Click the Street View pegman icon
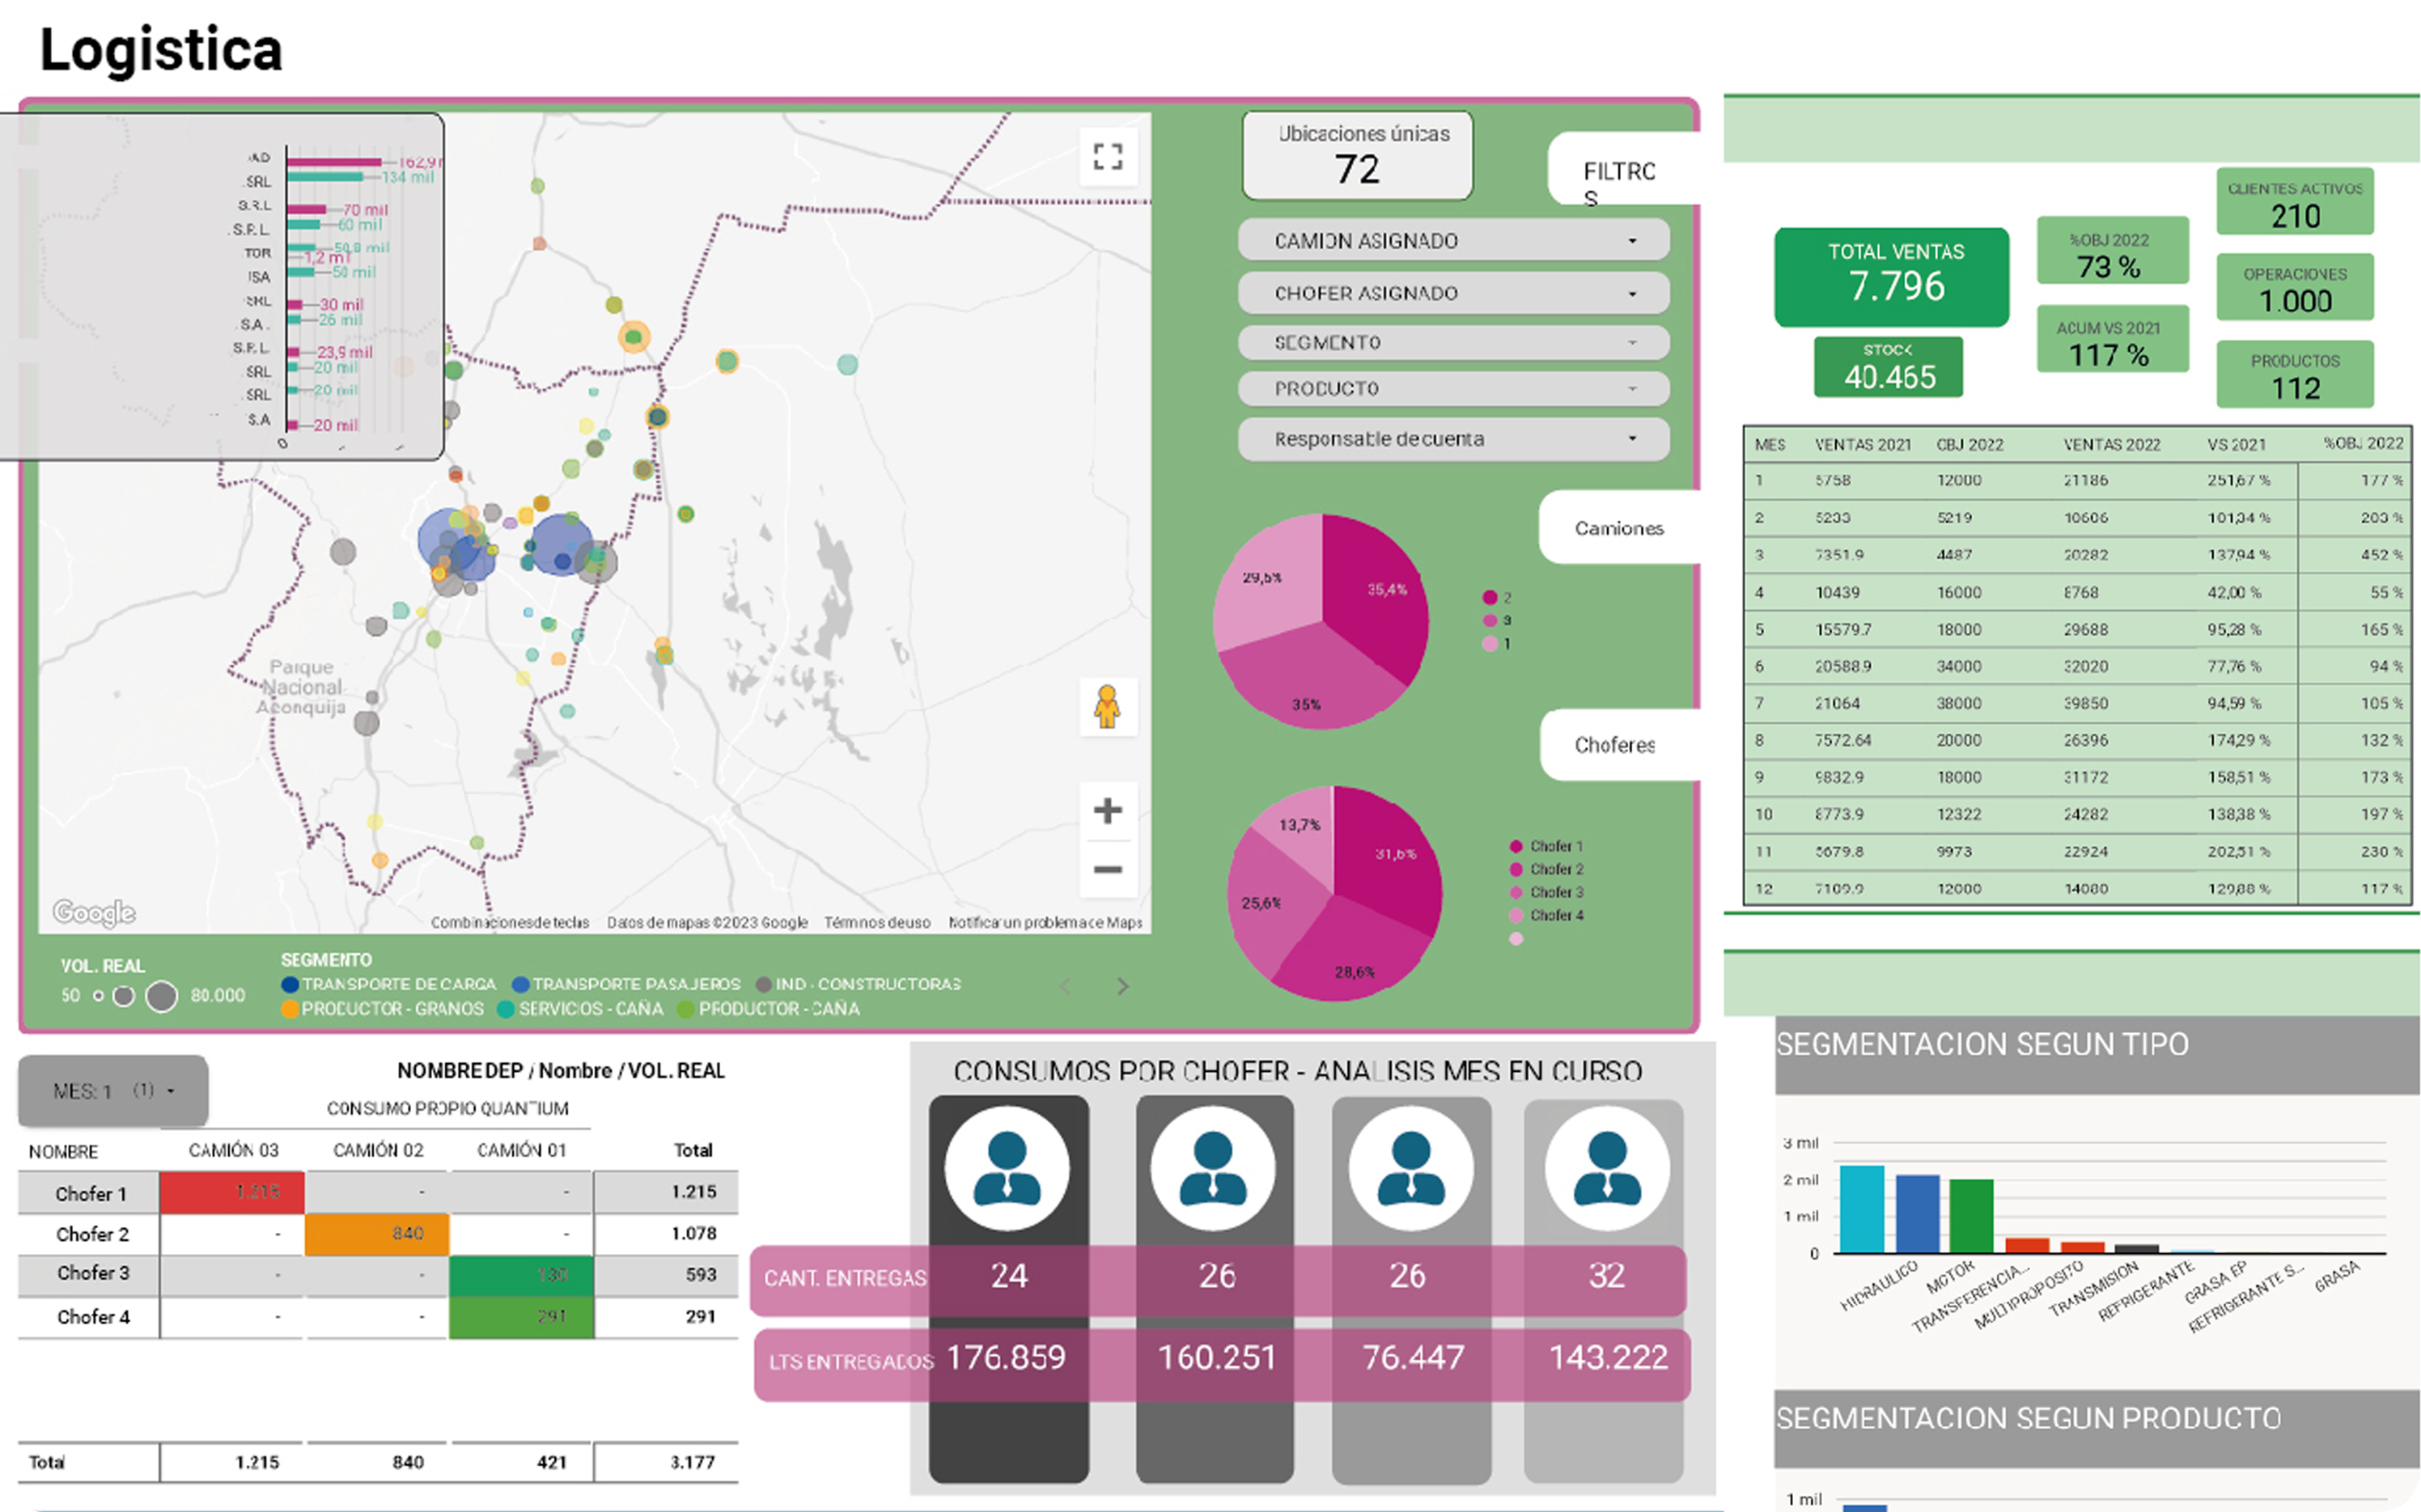The height and width of the screenshot is (1512, 2421). (x=1107, y=707)
